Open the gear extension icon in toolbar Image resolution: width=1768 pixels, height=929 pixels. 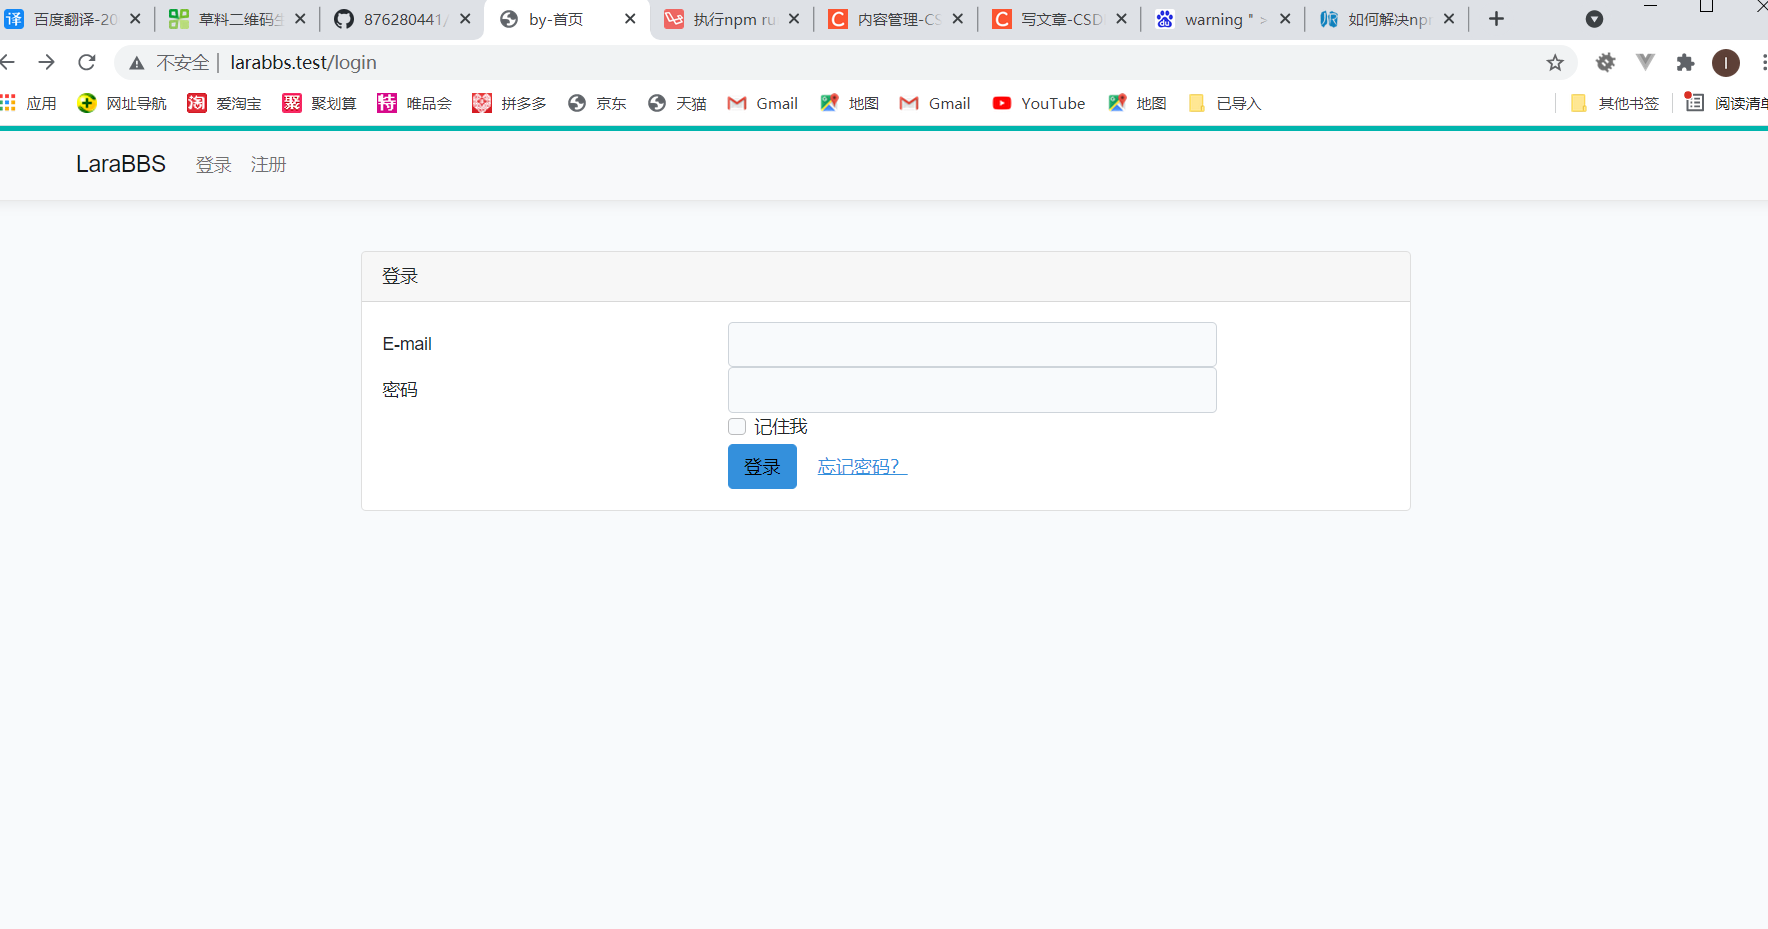tap(1605, 63)
